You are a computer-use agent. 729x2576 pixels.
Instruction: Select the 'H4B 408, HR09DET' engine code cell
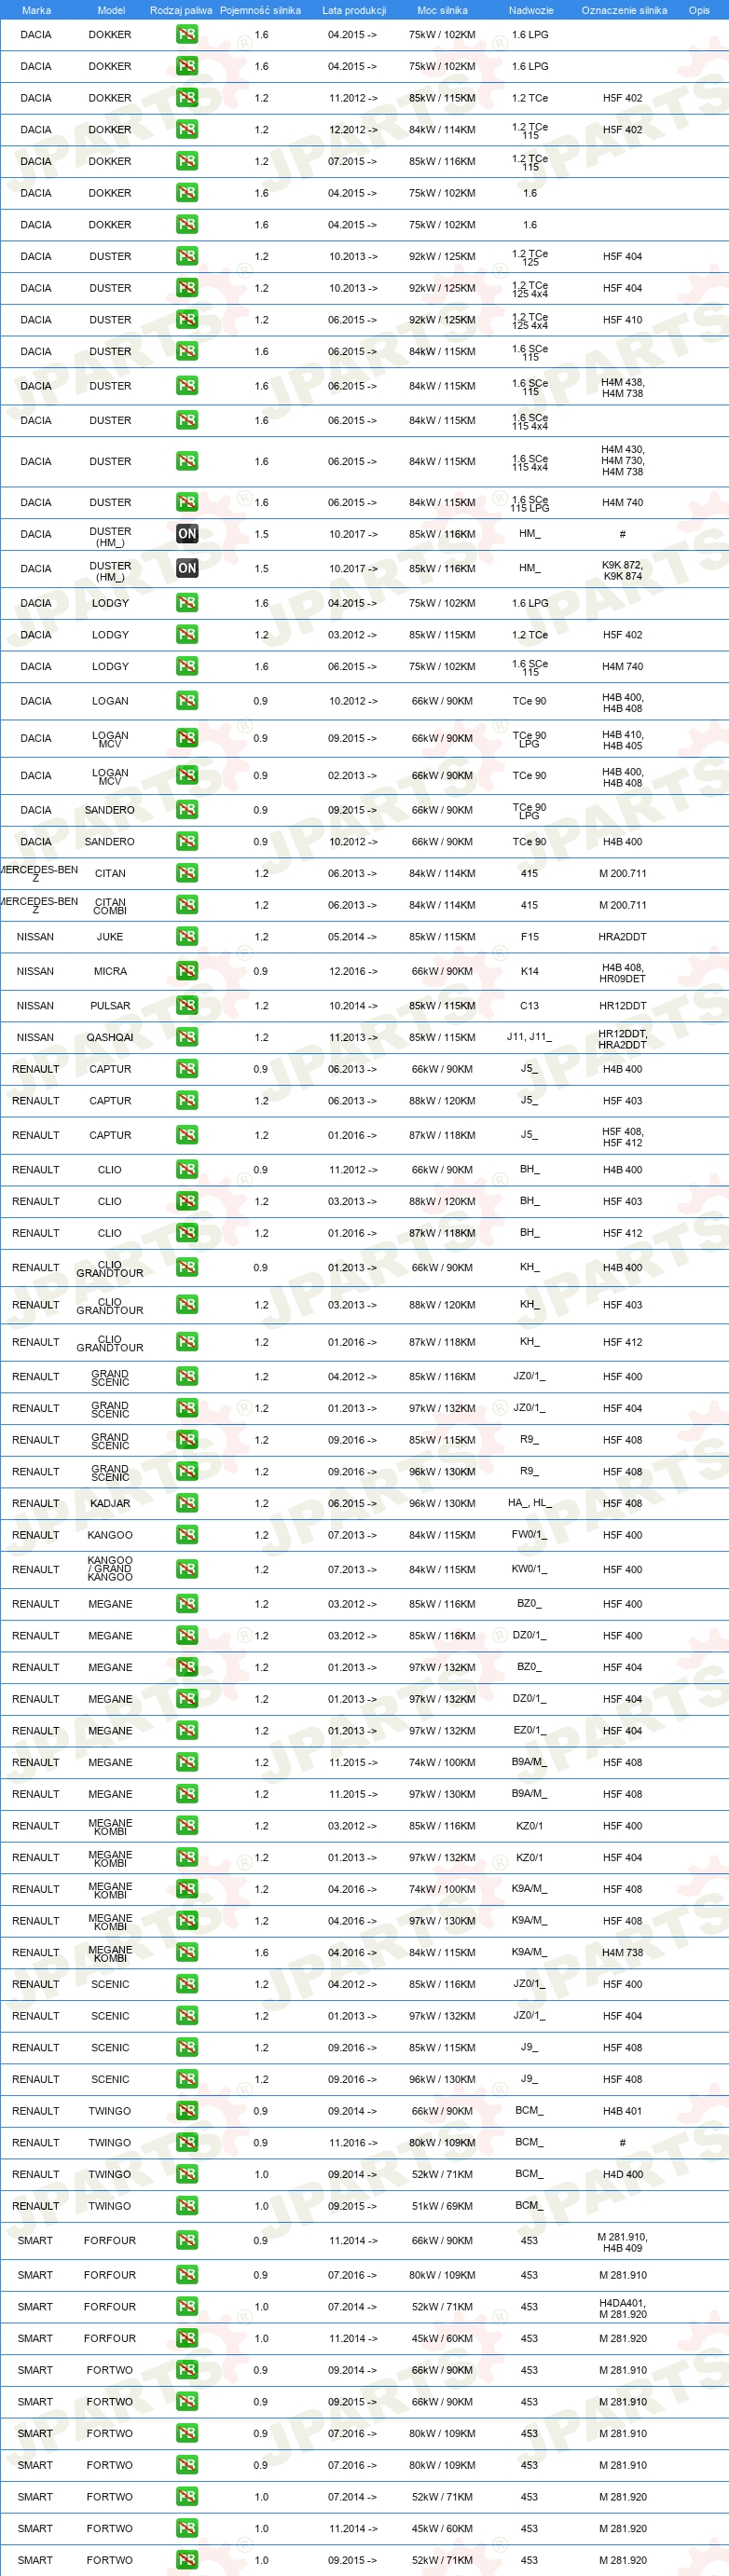click(x=622, y=973)
